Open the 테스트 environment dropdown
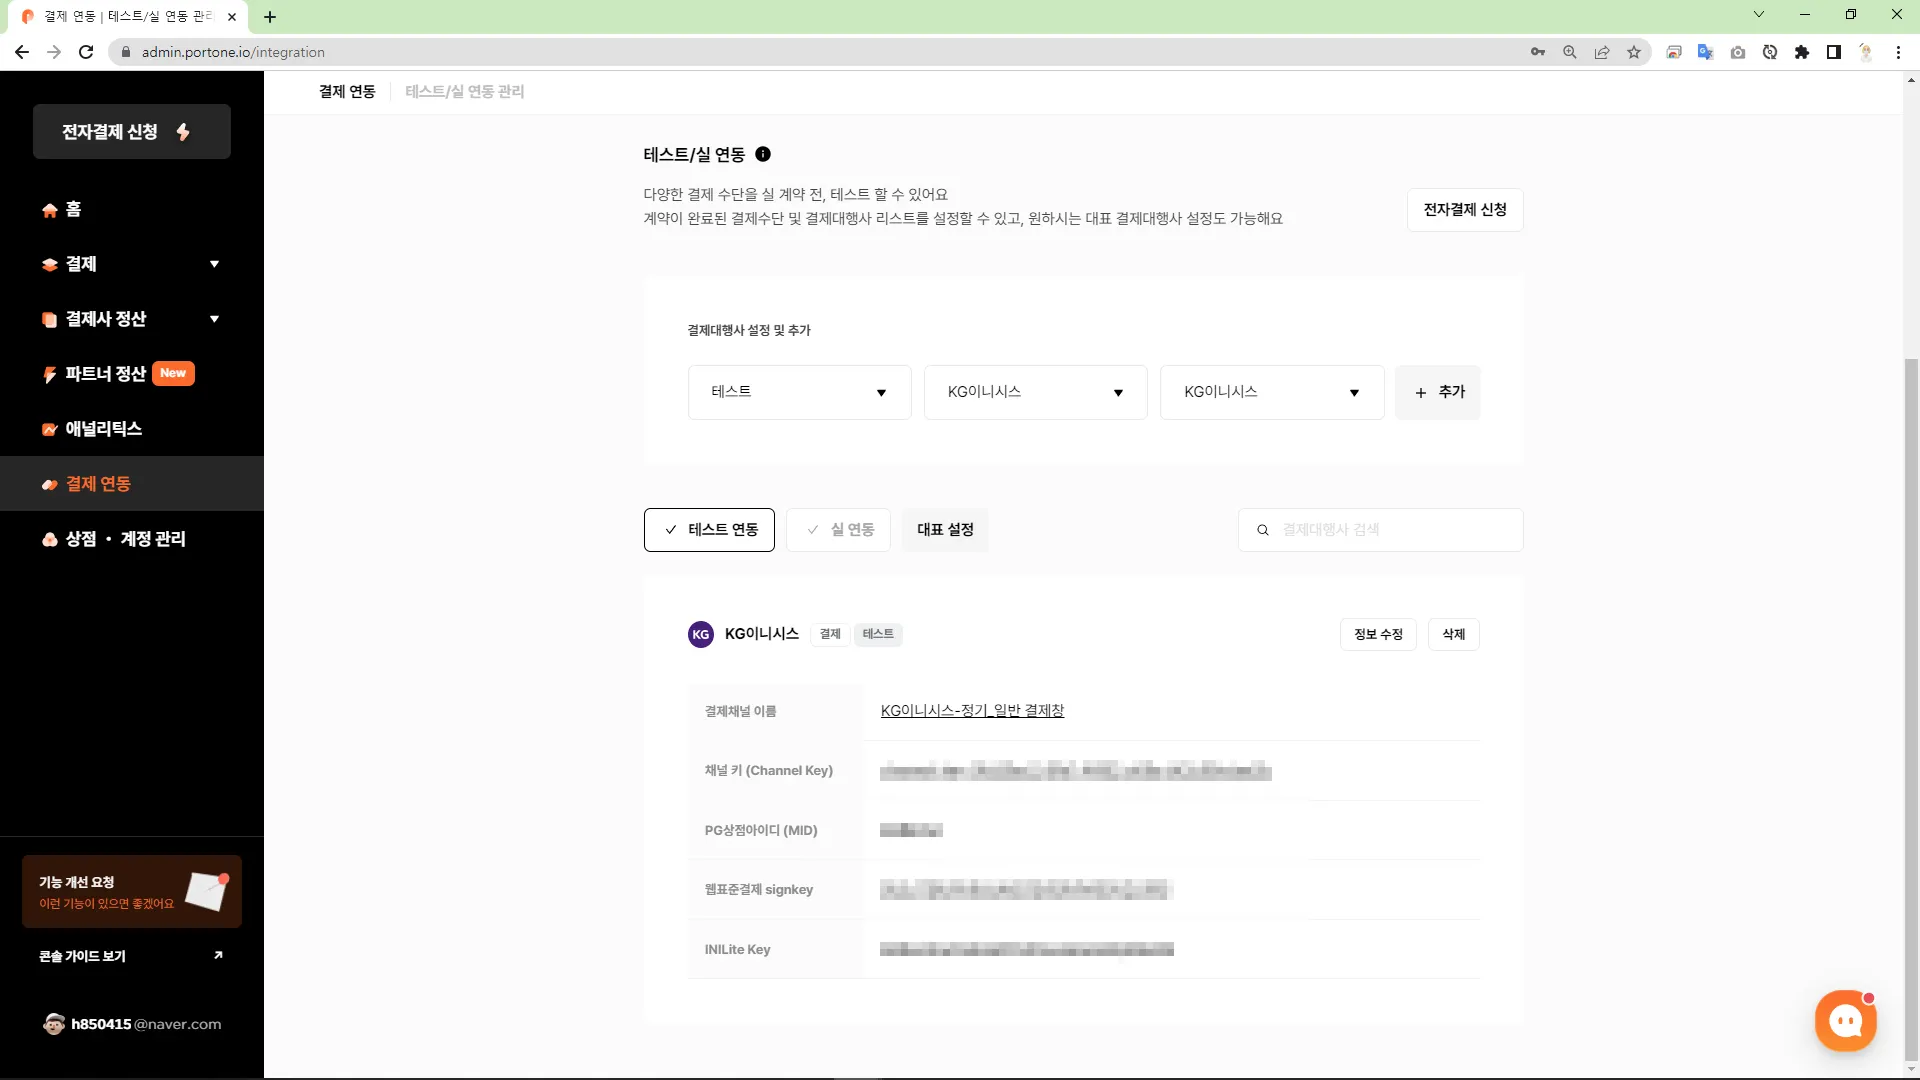 tap(799, 392)
